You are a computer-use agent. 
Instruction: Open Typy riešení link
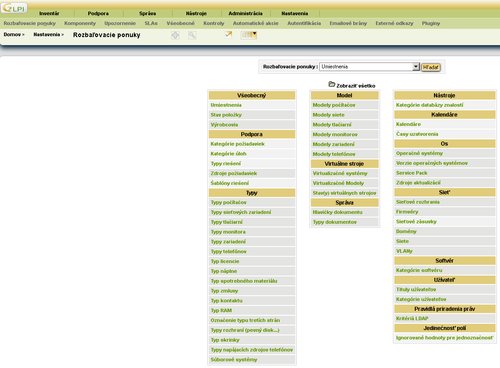click(x=226, y=164)
